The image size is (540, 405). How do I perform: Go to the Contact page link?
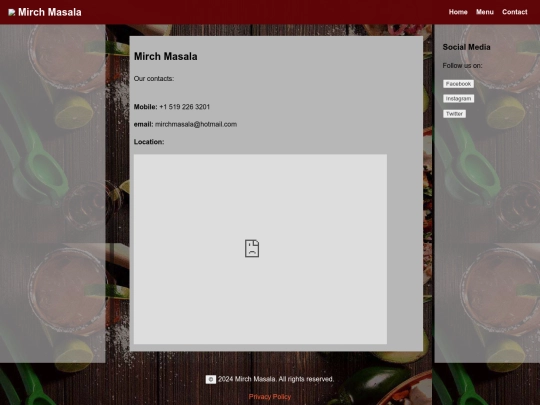(515, 12)
